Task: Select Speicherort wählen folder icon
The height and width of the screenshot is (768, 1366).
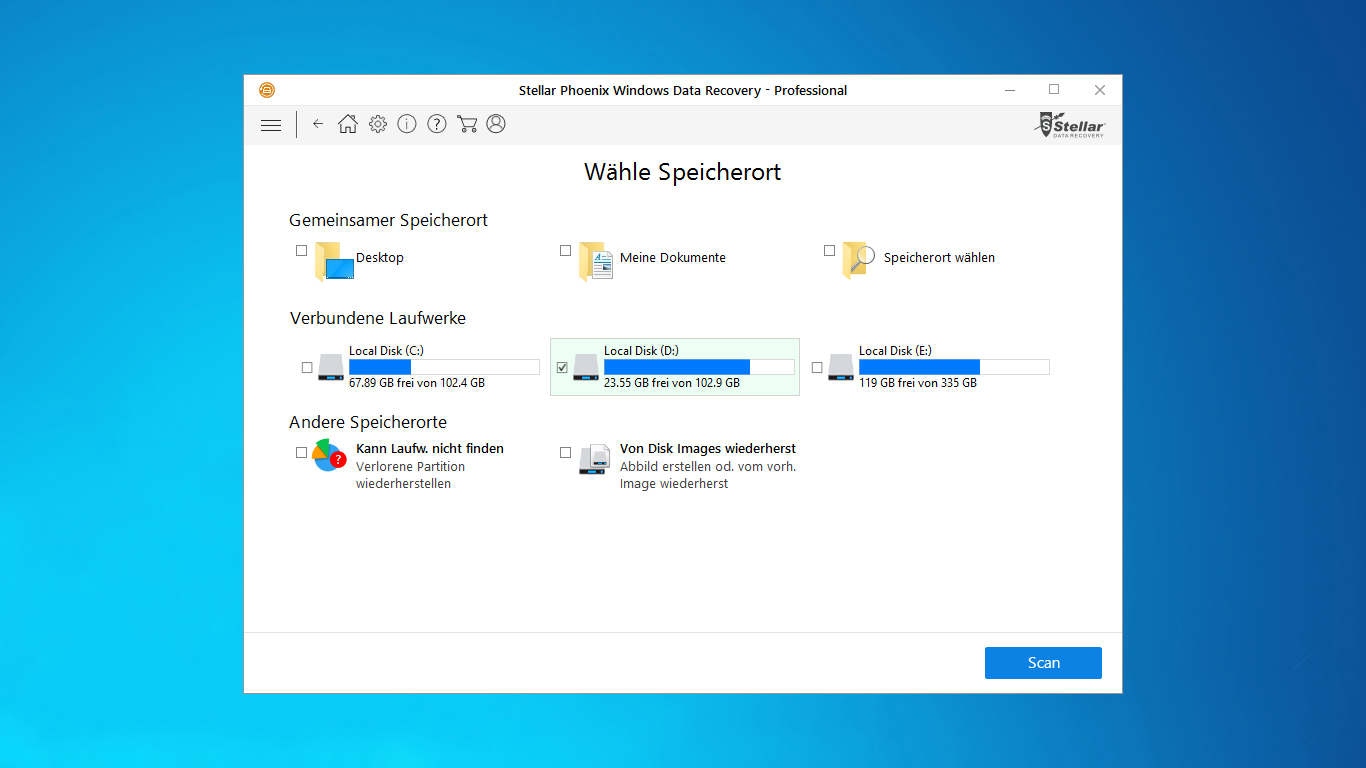Action: 860,260
